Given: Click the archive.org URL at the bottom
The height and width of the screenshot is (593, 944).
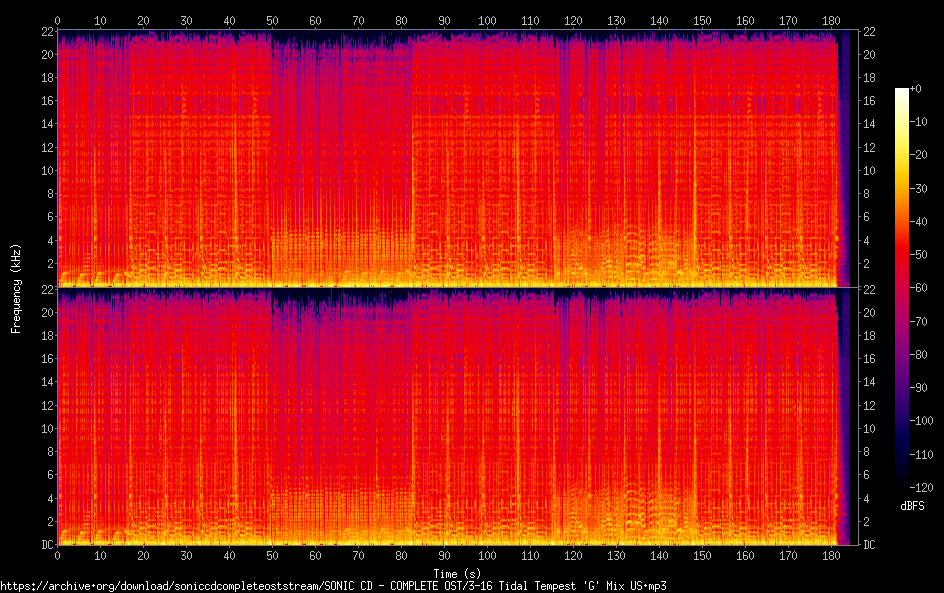Looking at the screenshot, I should 333,585.
